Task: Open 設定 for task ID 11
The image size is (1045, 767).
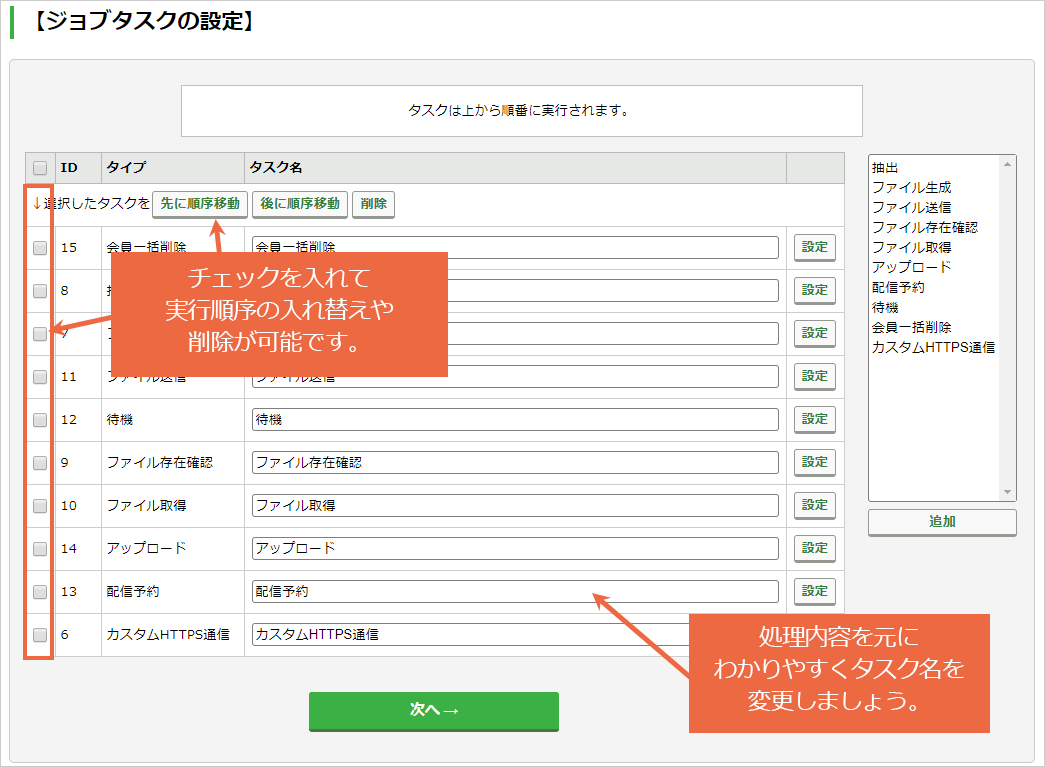Action: click(814, 377)
